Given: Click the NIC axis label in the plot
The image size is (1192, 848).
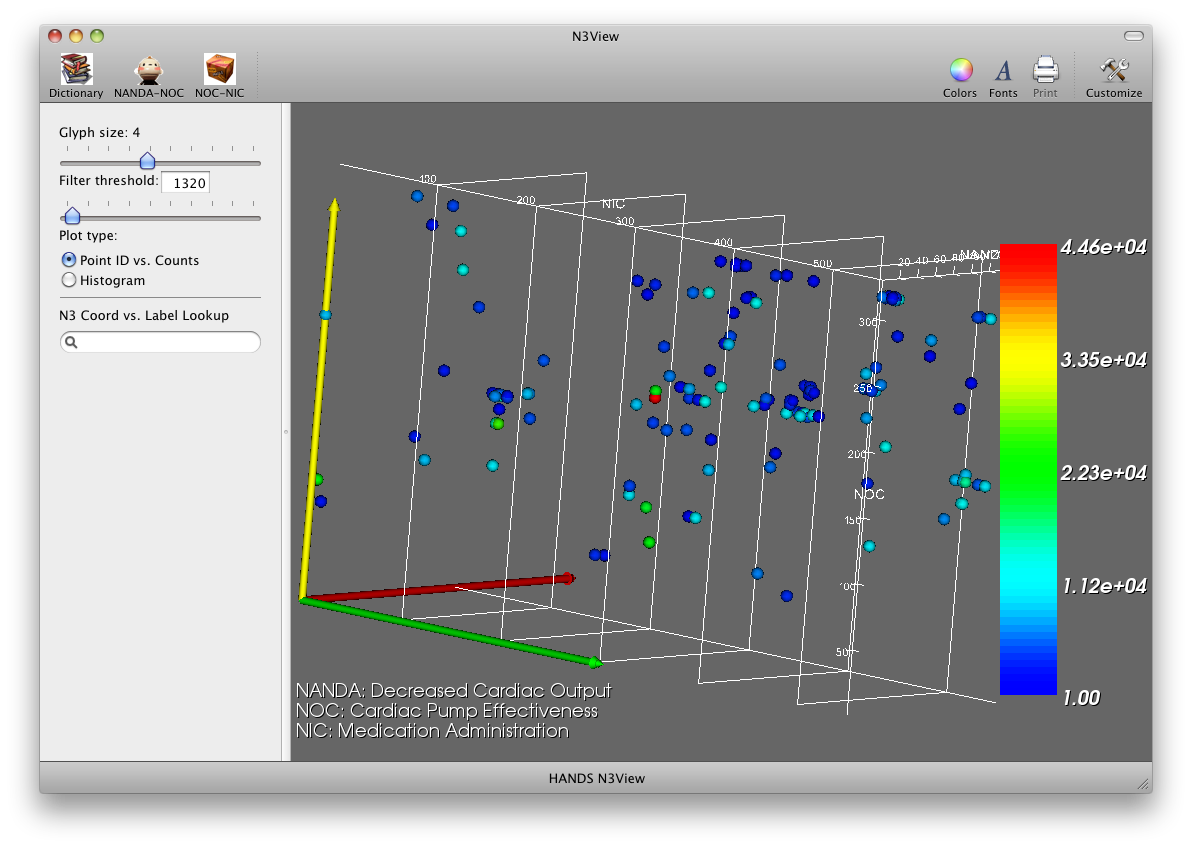Looking at the screenshot, I should pos(613,204).
